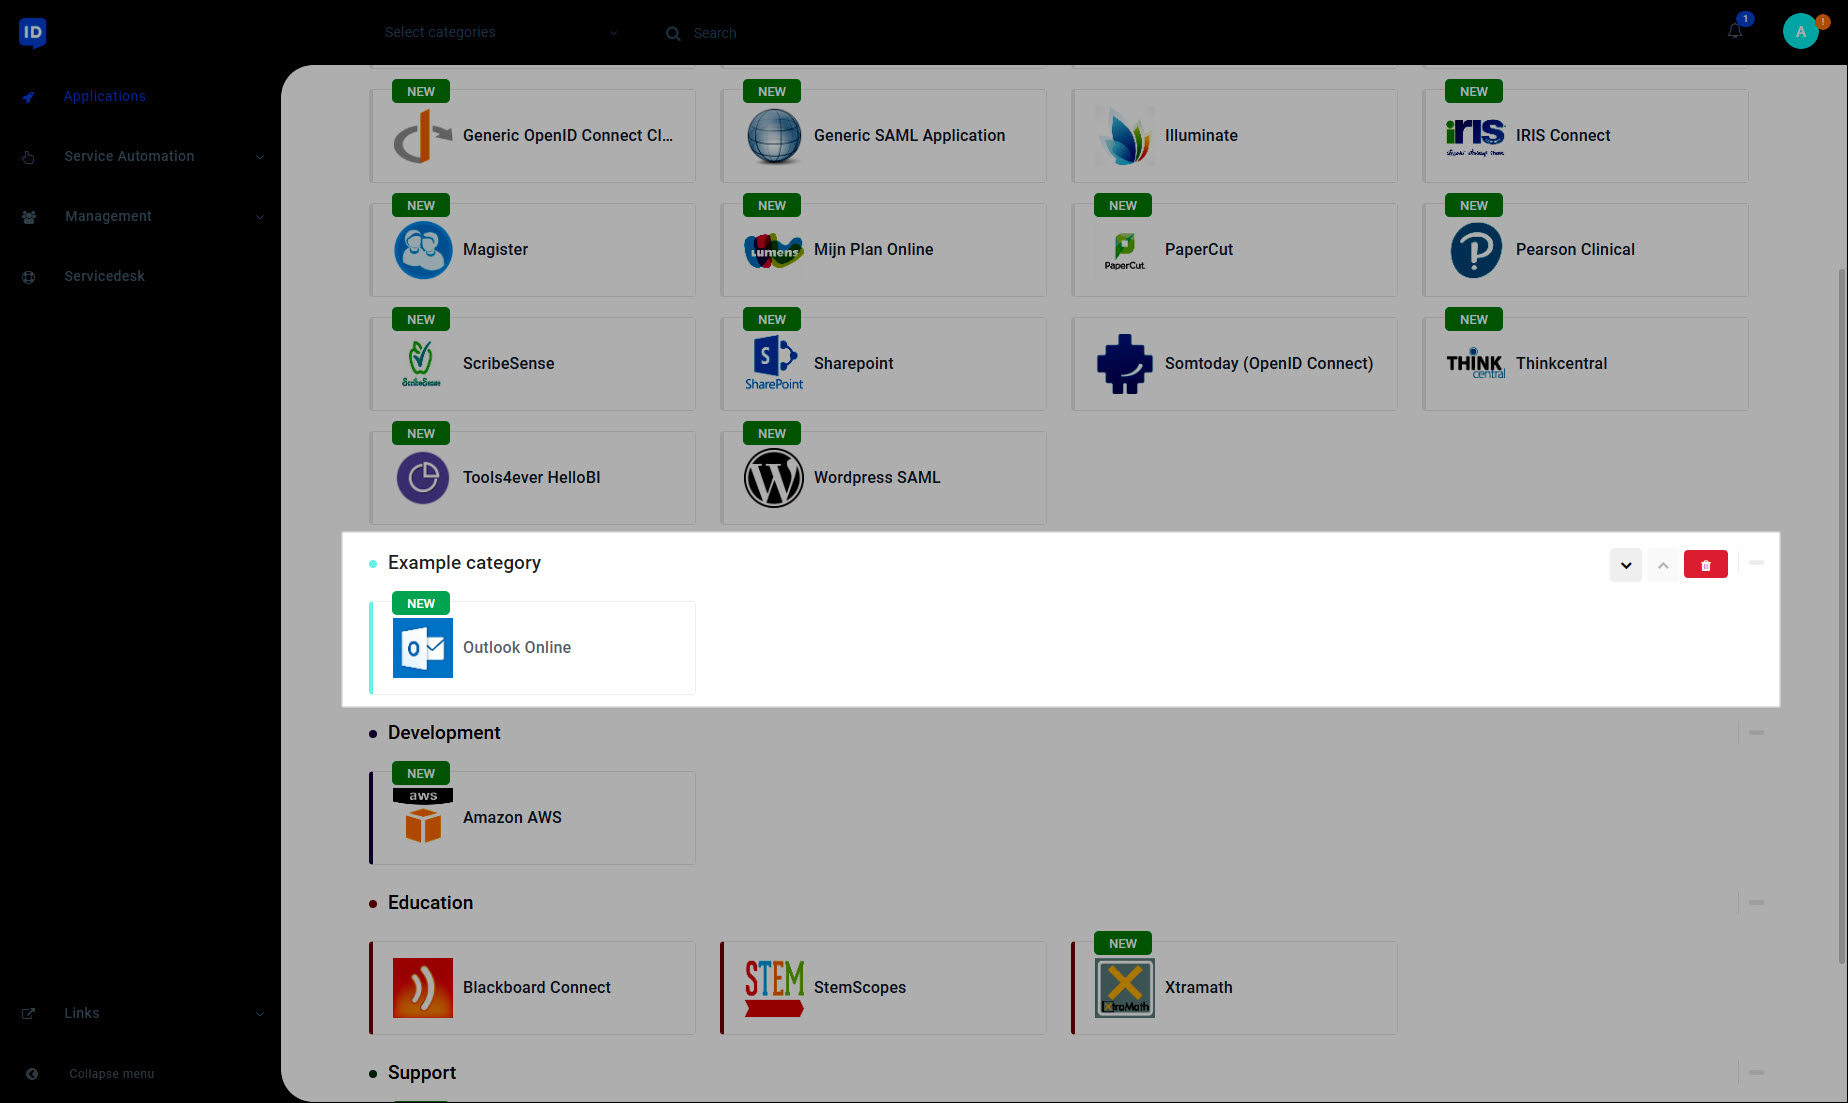Click the PaperCut app icon
Image resolution: width=1848 pixels, height=1103 pixels.
tap(1125, 250)
